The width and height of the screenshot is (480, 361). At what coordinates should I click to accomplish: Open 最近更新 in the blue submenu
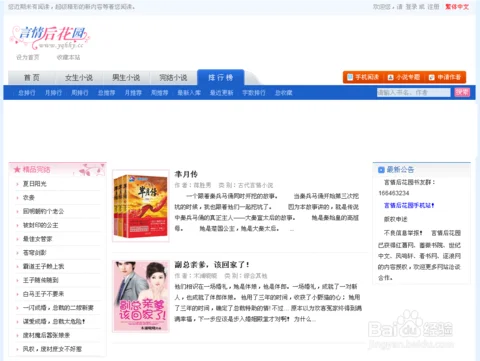[x=221, y=93]
